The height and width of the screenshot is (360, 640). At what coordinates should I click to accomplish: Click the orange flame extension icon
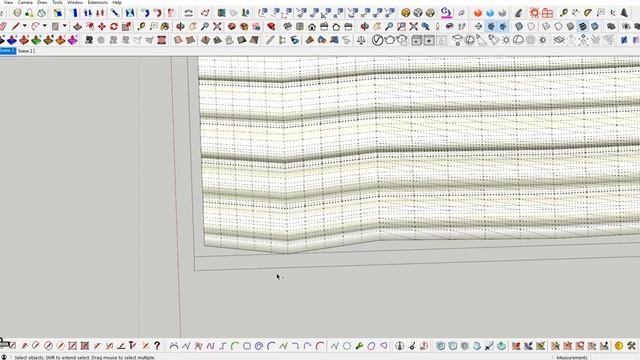tap(478, 13)
